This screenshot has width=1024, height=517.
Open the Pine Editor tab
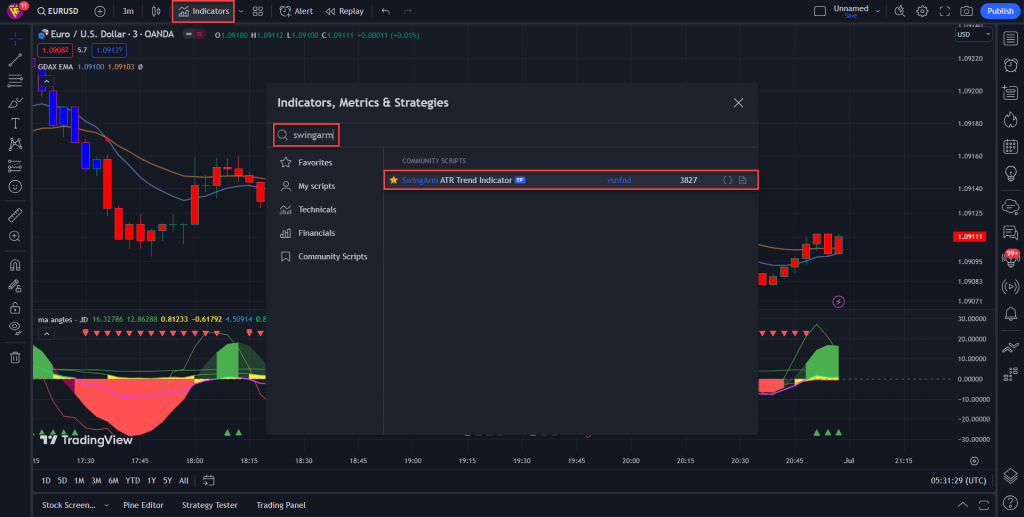tap(143, 505)
